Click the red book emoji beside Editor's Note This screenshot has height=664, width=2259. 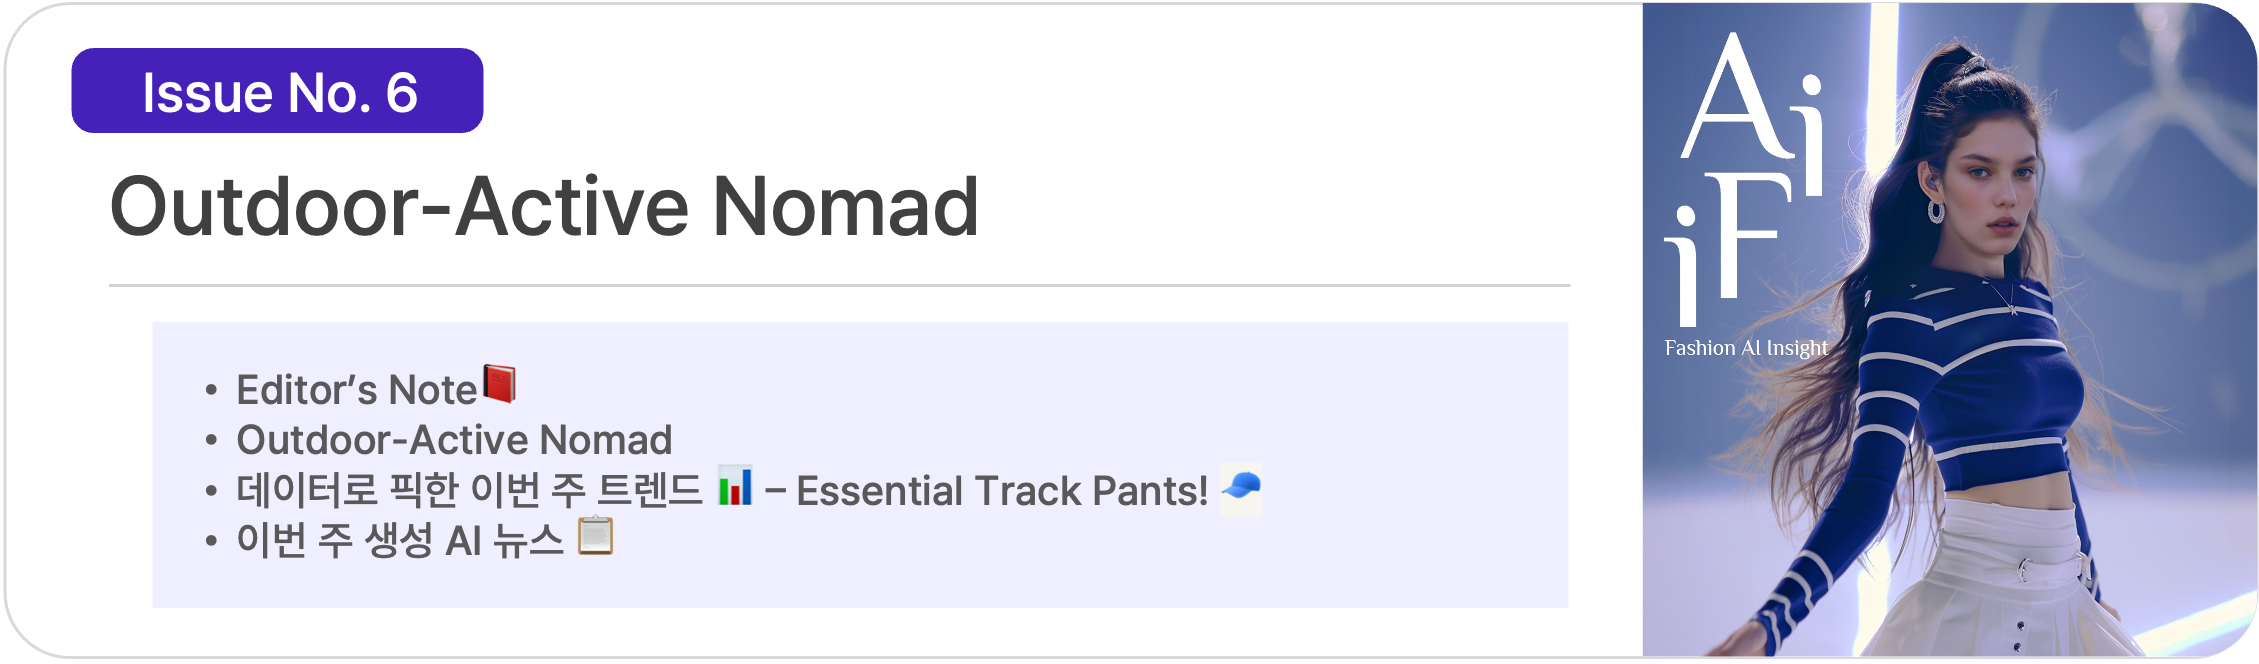point(499,384)
